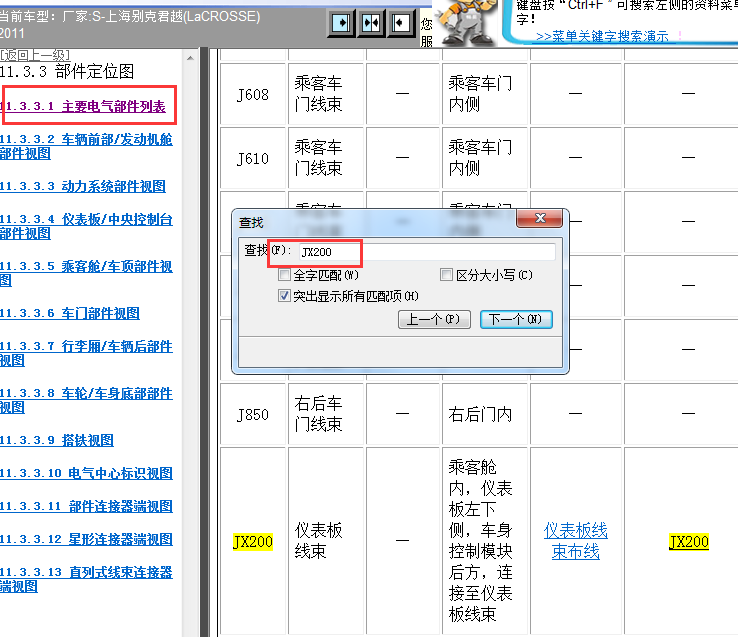Click the 仪表板线束 cell in JX200 row
Viewport: 738px width, 637px height.
coord(326,541)
